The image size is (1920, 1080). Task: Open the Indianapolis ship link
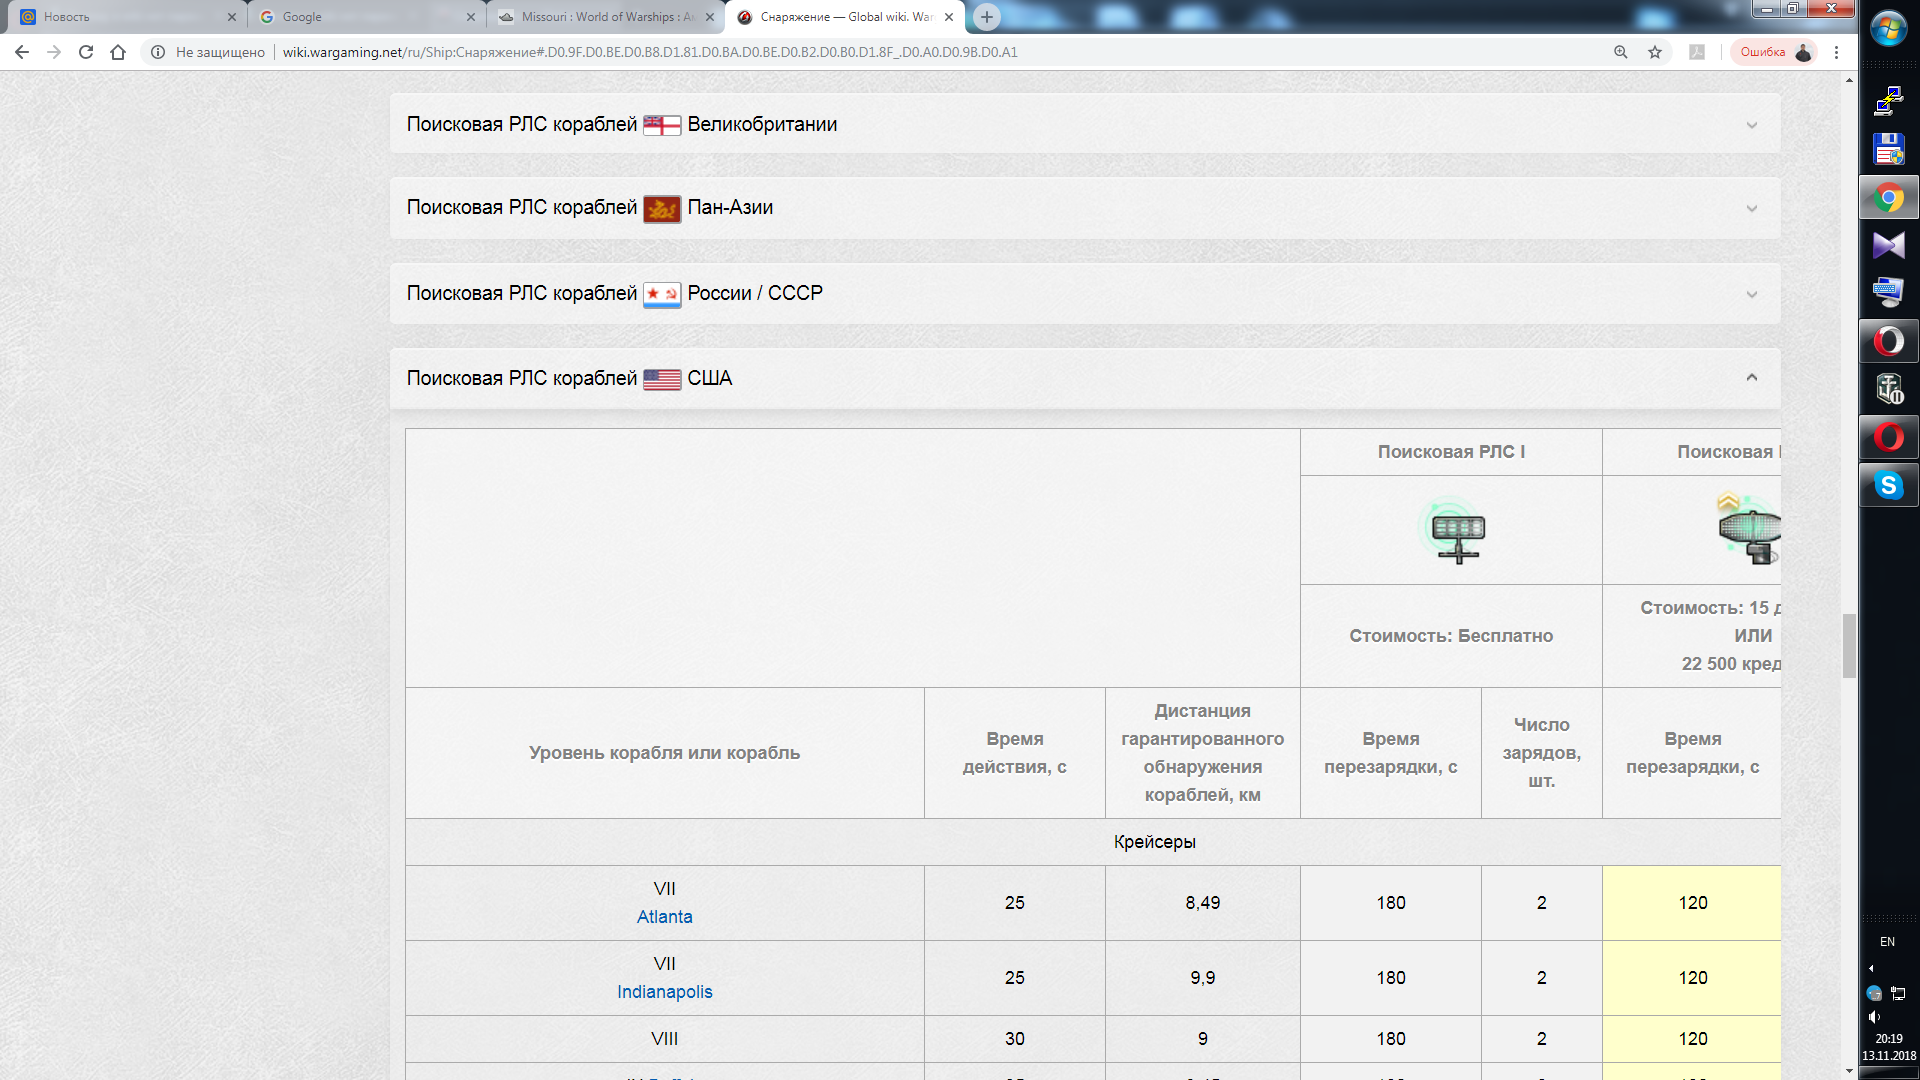664,992
